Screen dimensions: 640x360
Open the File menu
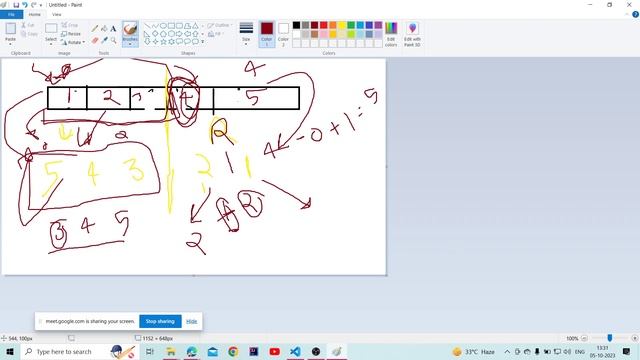click(11, 14)
